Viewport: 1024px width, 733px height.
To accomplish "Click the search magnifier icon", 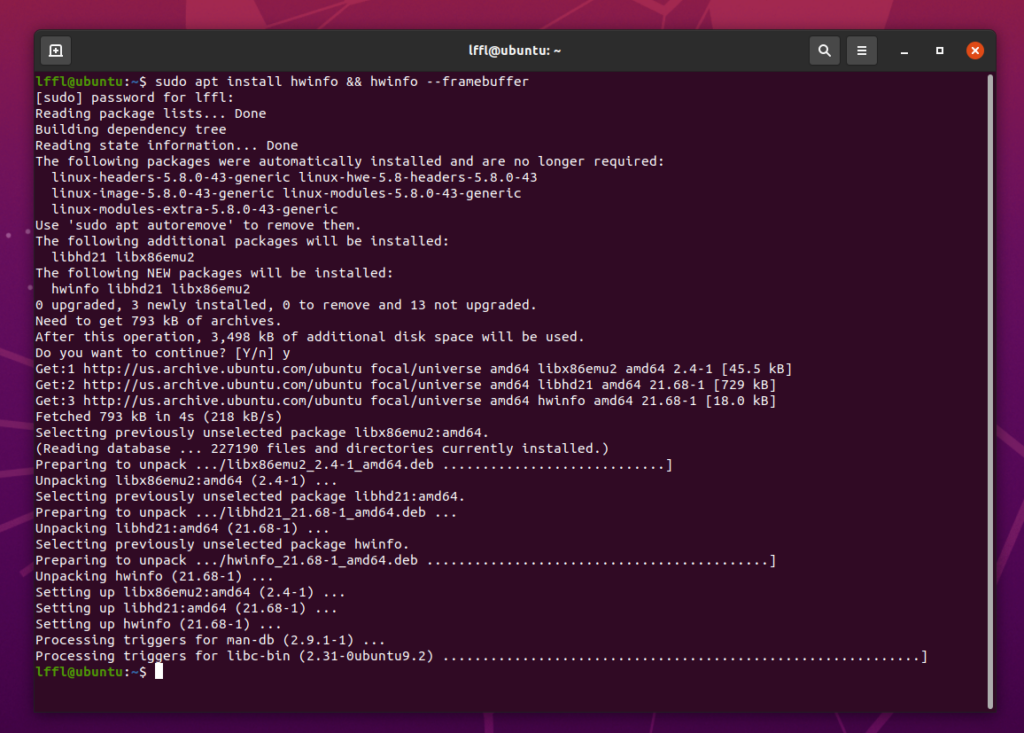I will 824,50.
